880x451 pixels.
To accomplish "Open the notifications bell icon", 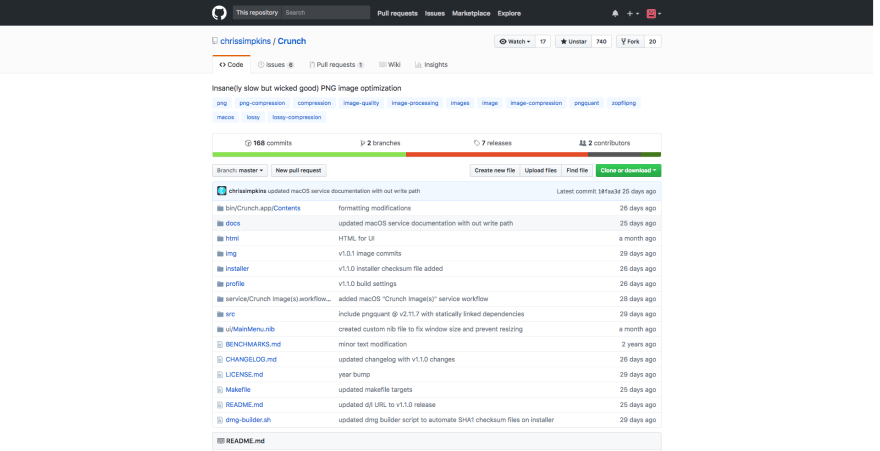I will (615, 13).
